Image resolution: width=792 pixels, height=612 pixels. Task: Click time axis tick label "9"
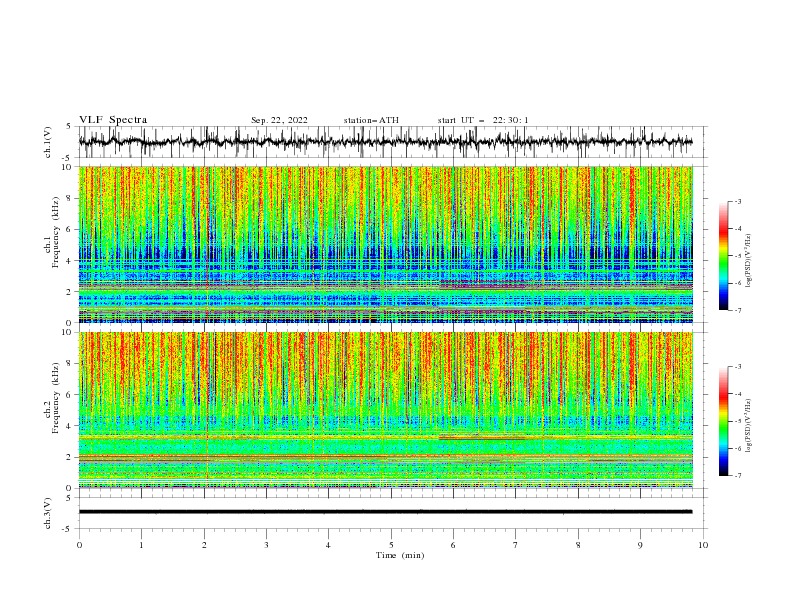point(640,545)
